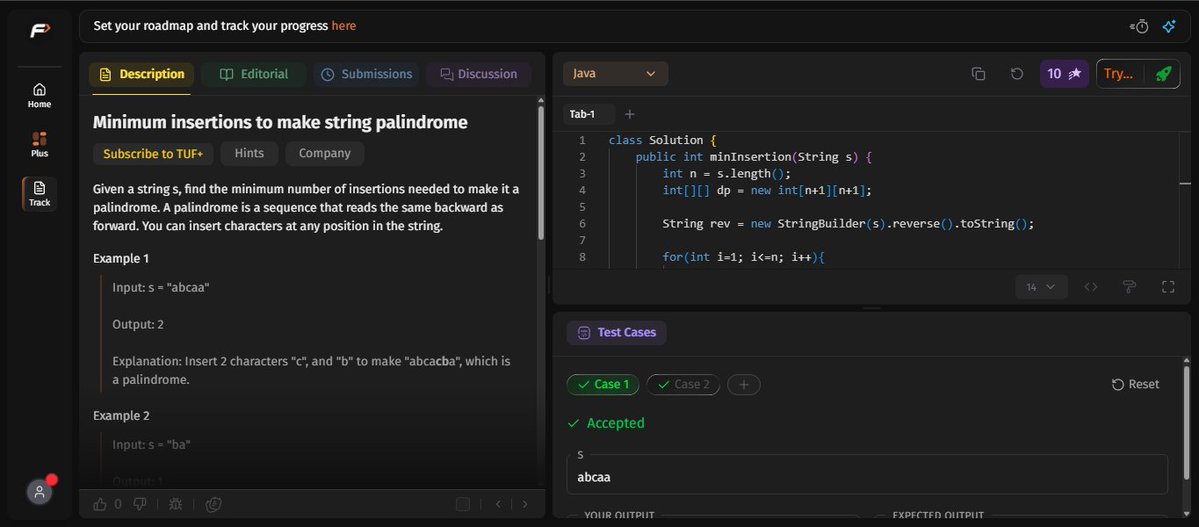This screenshot has width=1199, height=527.
Task: Toggle fullscreen editor mode
Action: (1168, 287)
